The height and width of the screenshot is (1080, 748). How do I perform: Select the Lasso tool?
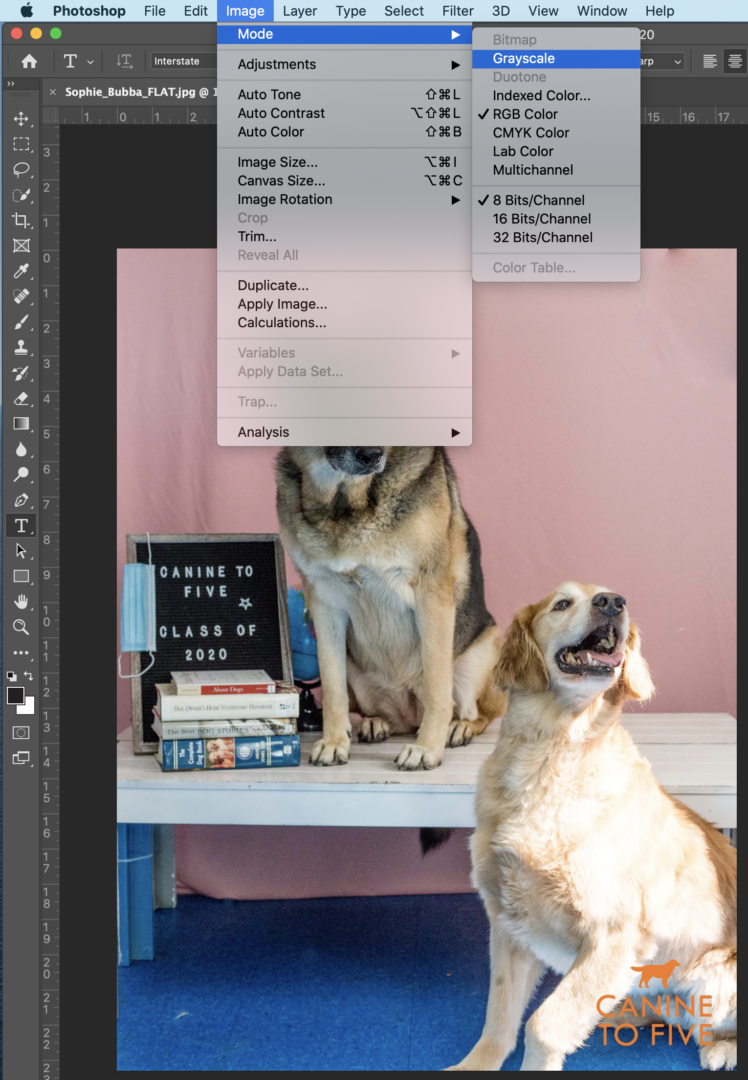click(21, 169)
